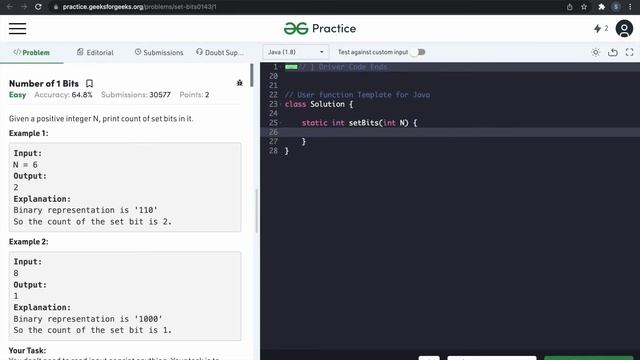This screenshot has height=360, width=640.
Task: Go forward in browser history
Action: [24, 7]
